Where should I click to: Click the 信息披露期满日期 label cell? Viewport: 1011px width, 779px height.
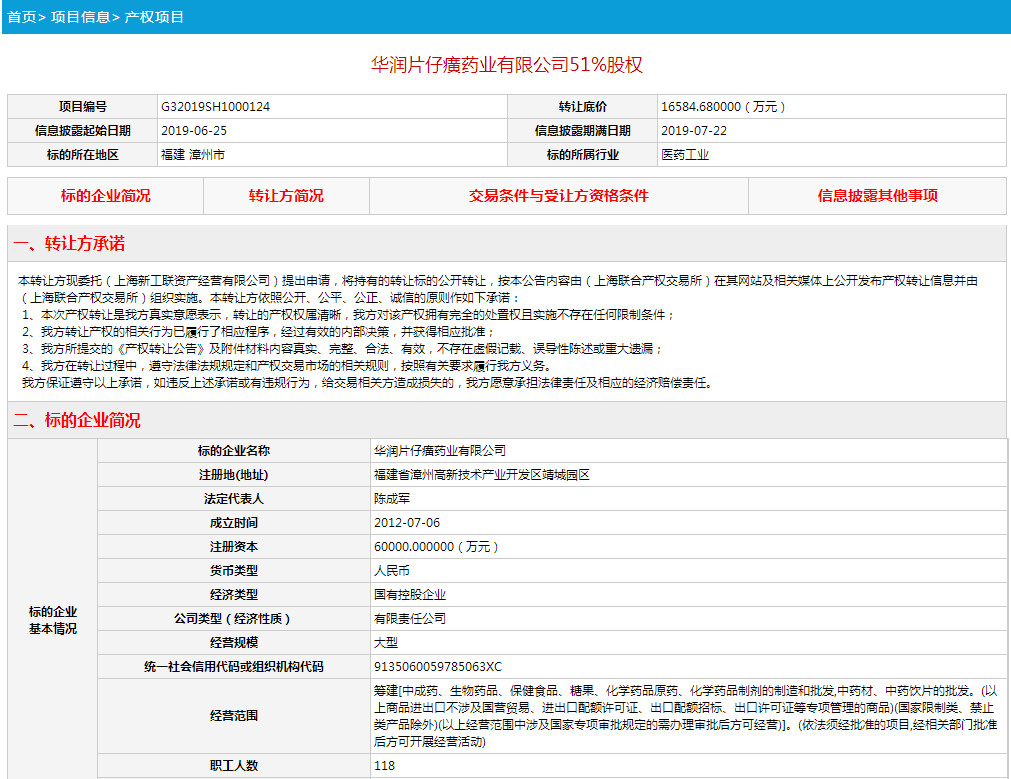coord(582,131)
